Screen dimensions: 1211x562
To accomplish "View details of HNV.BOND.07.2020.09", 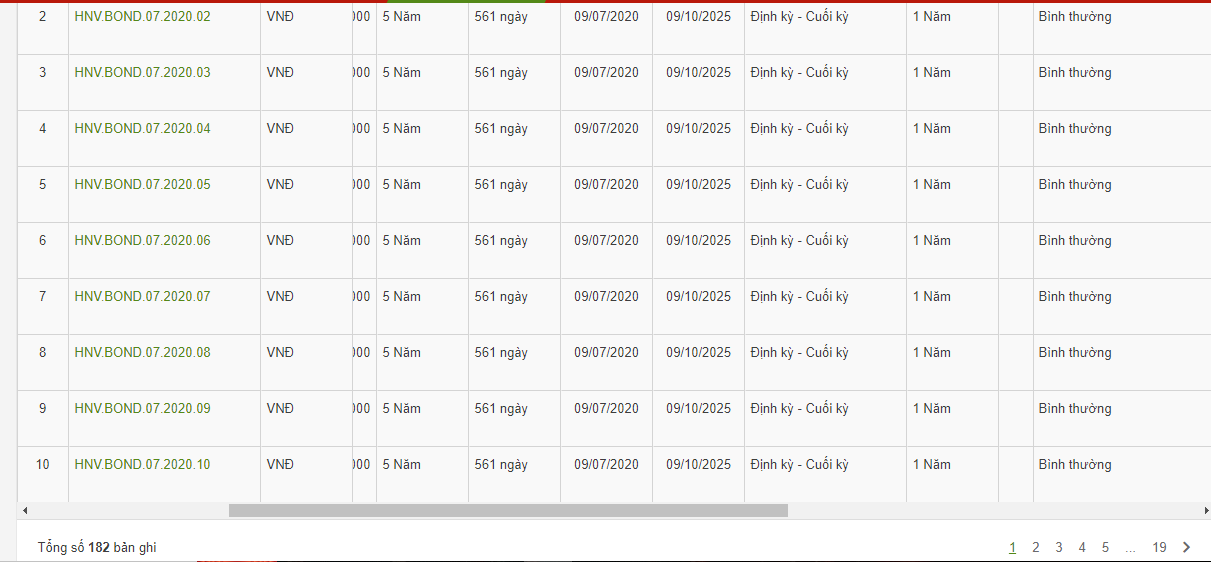I will [142, 409].
